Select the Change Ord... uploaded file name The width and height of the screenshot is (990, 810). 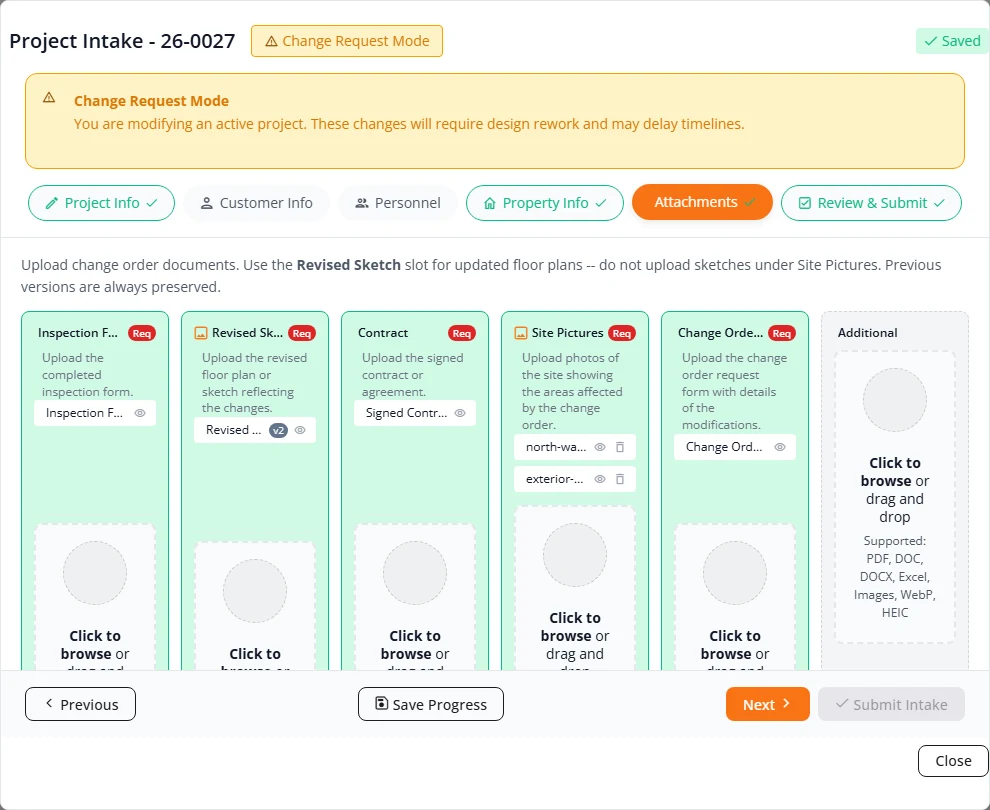724,447
